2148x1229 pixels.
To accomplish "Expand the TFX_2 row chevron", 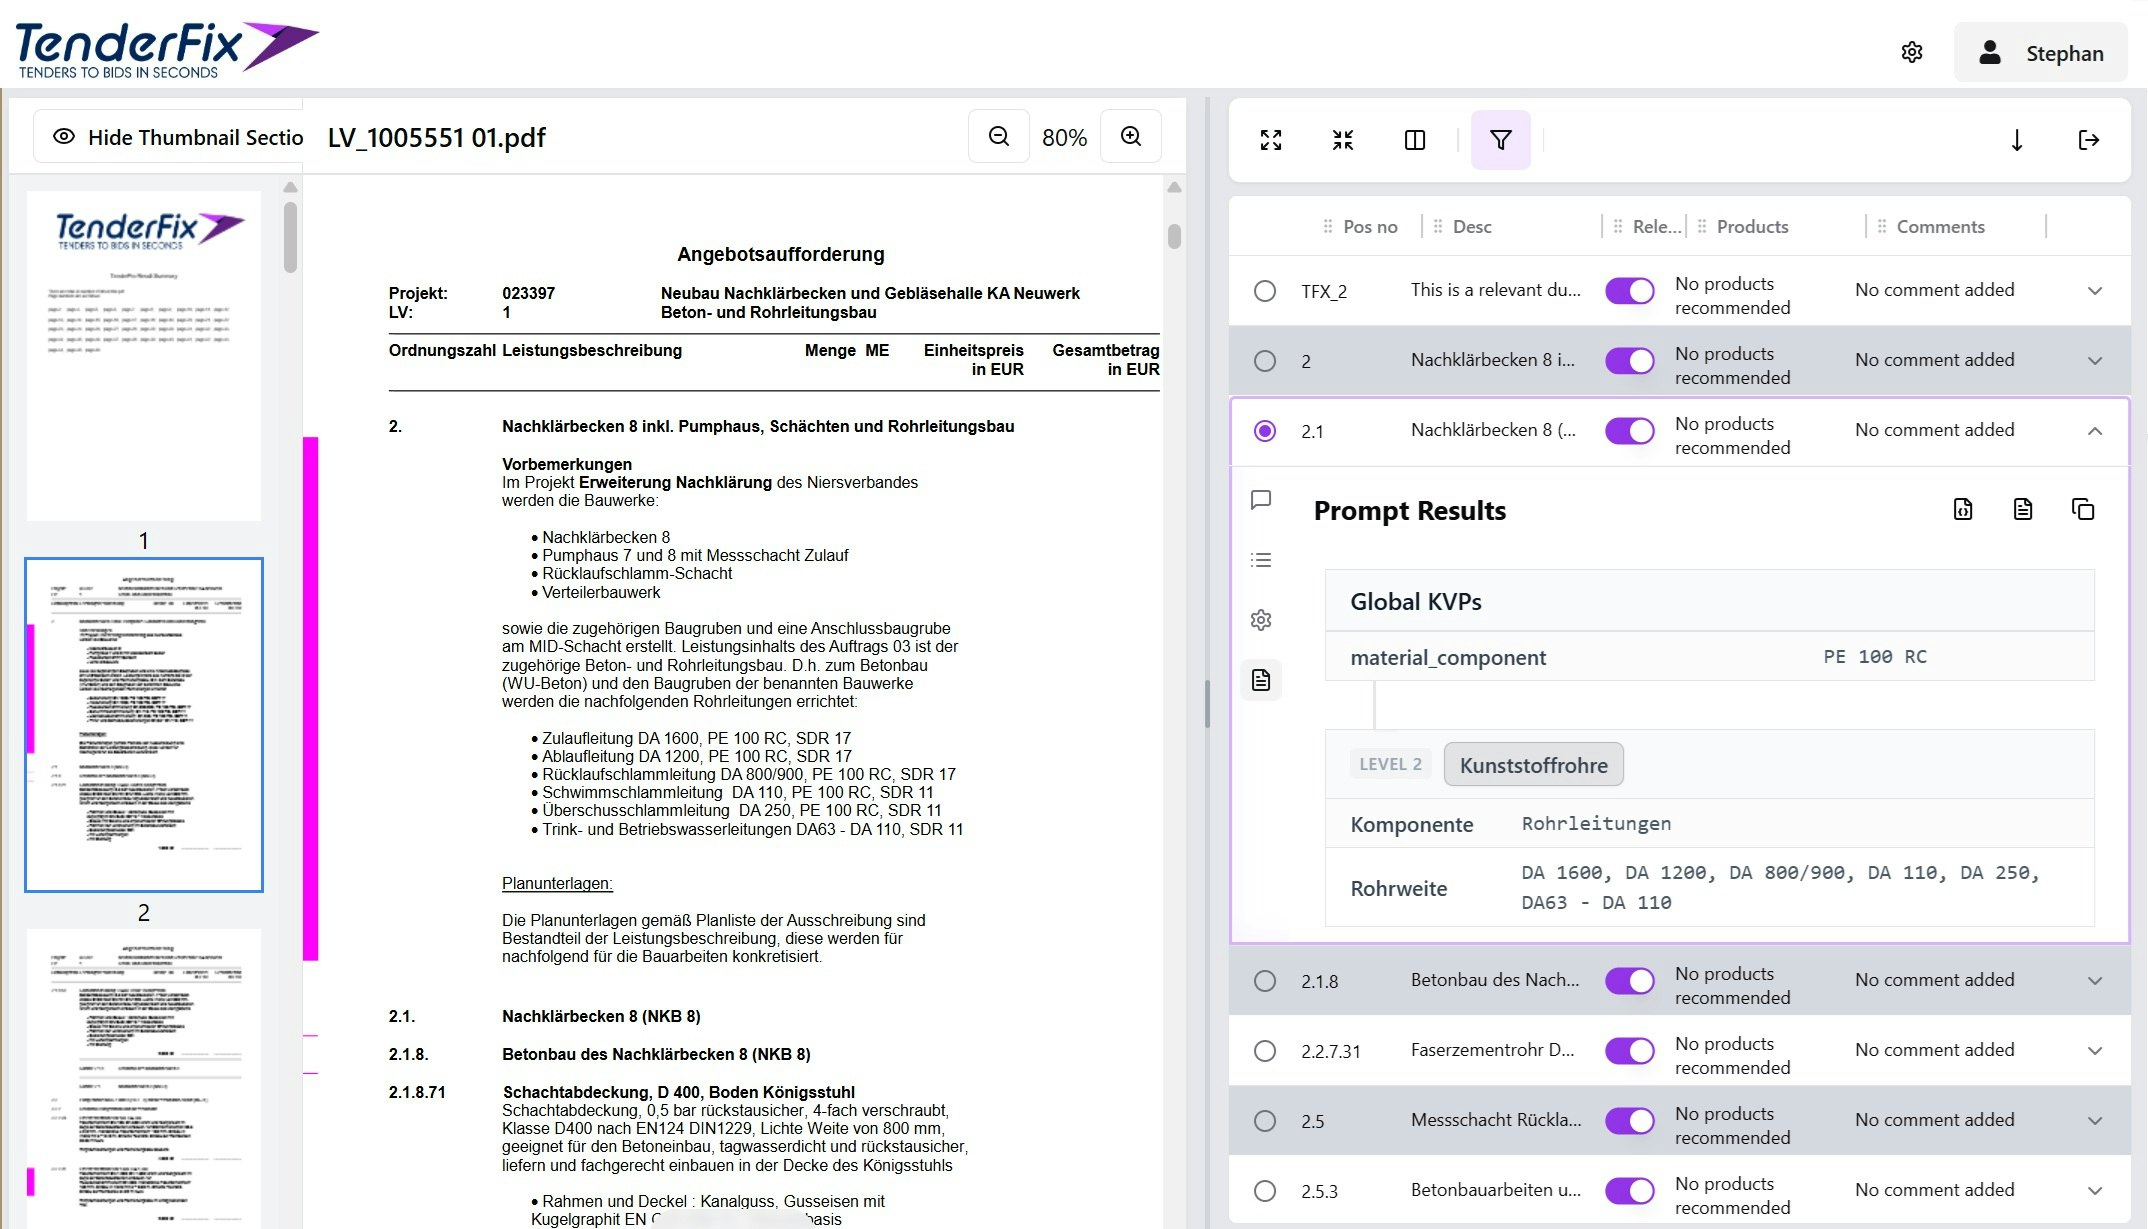I will click(x=2094, y=291).
